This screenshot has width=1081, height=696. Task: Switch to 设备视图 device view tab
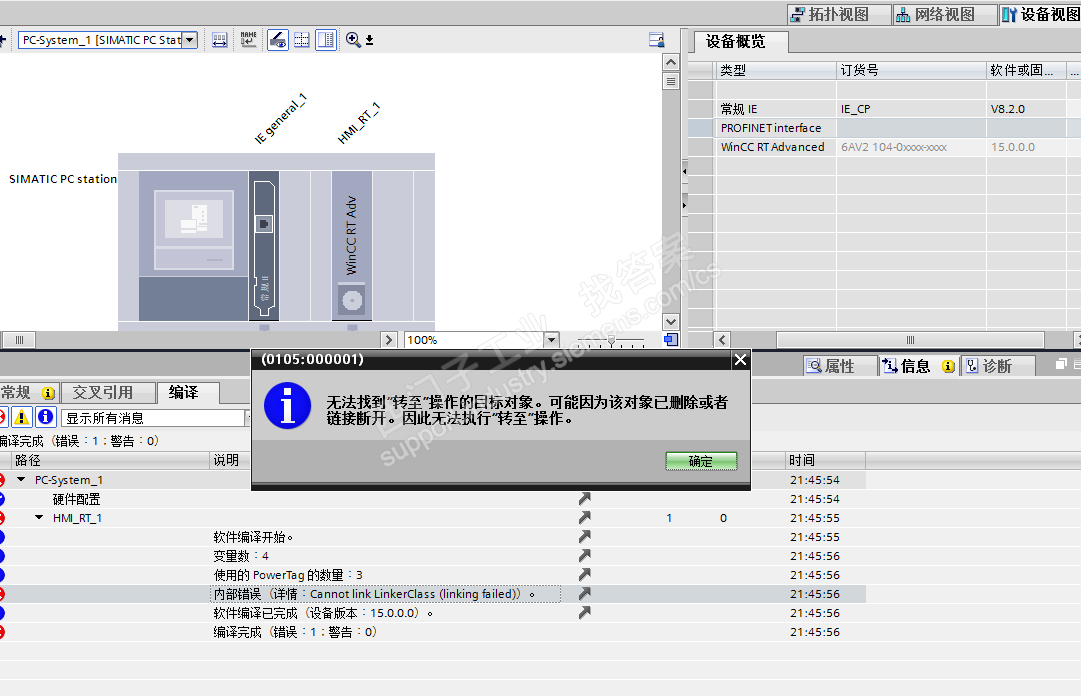click(1041, 14)
